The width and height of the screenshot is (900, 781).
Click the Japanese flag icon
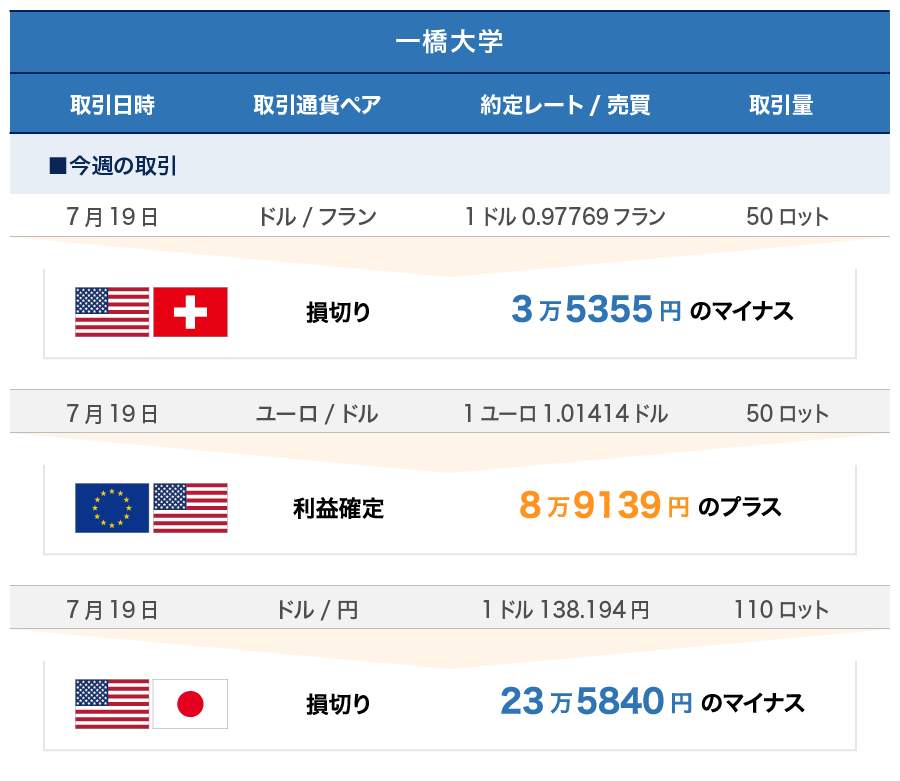pyautogui.click(x=190, y=704)
